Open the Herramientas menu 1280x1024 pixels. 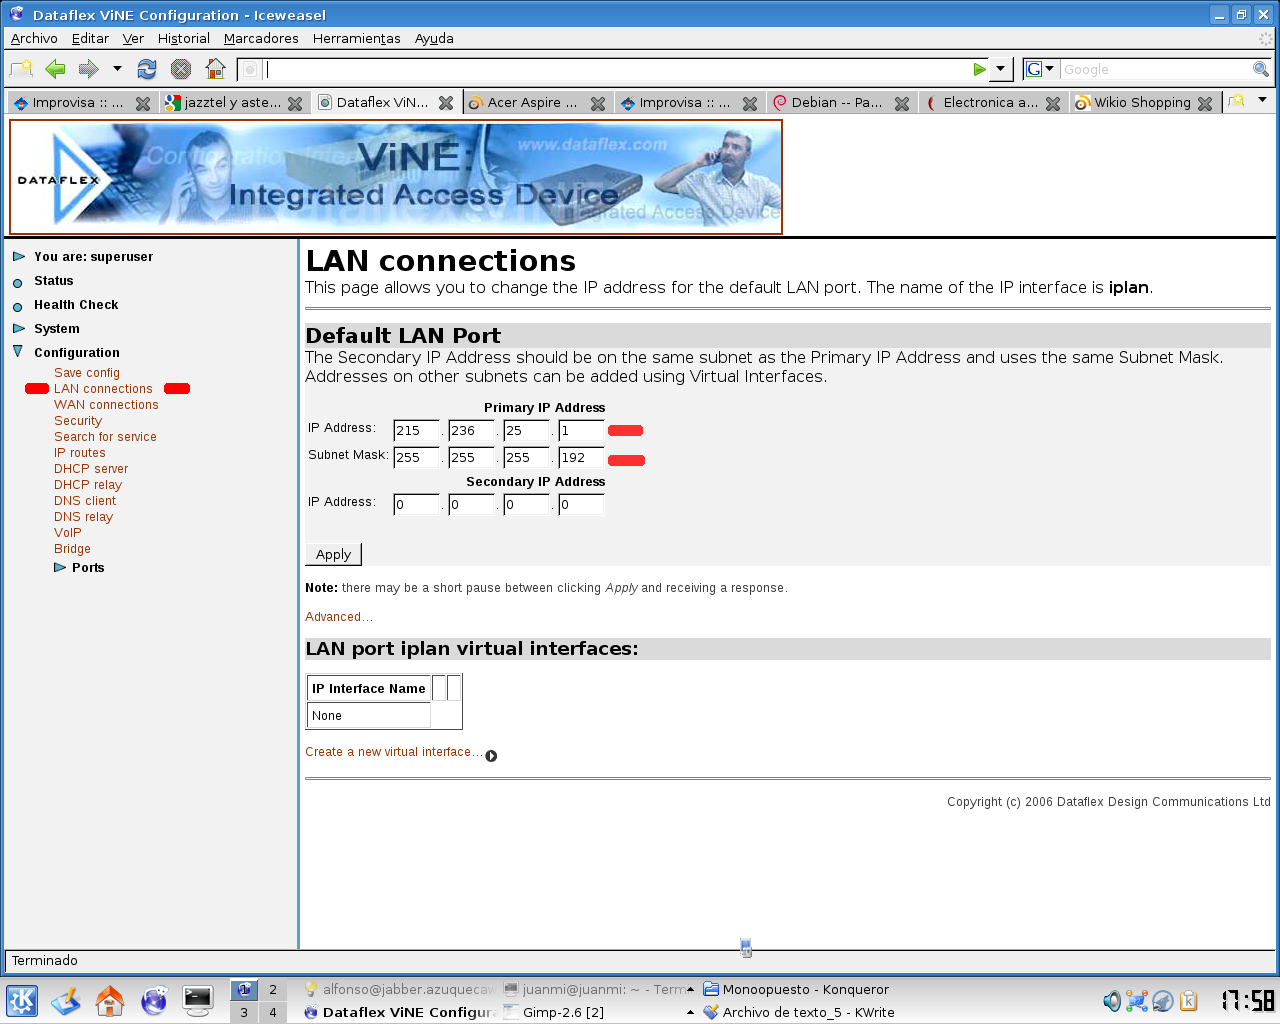(x=357, y=38)
